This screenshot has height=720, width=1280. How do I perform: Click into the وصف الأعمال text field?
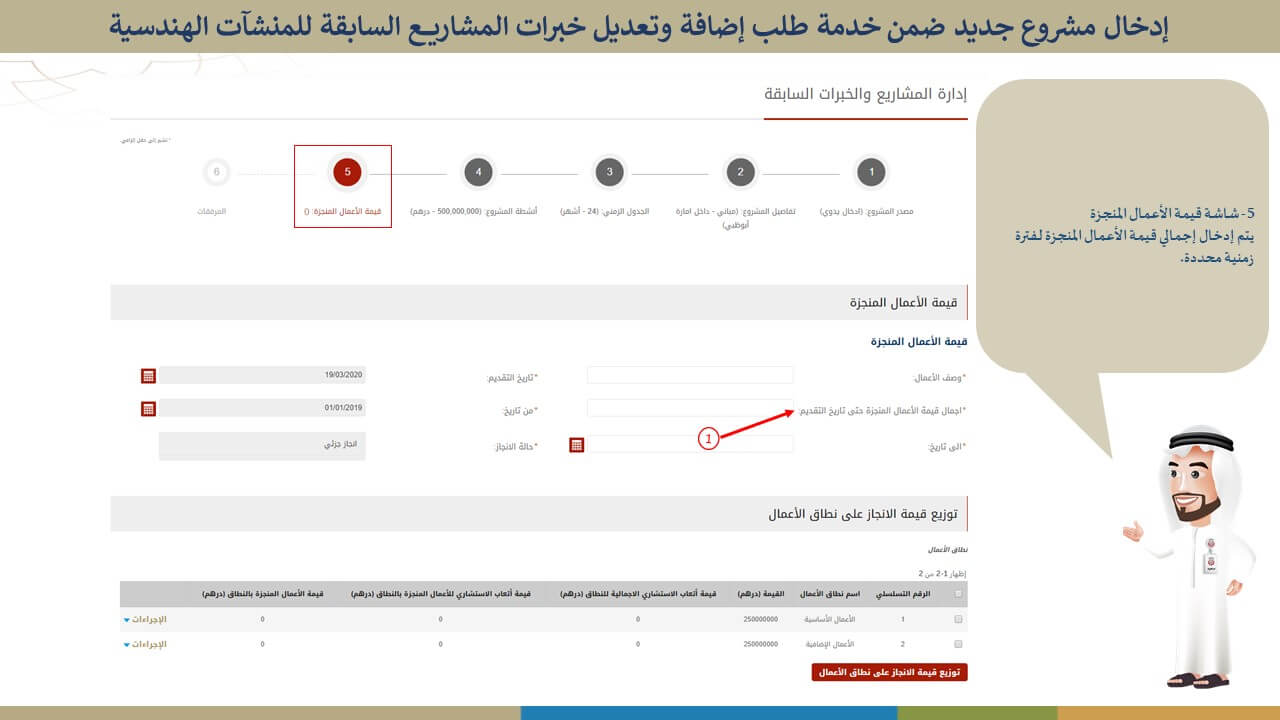[690, 375]
